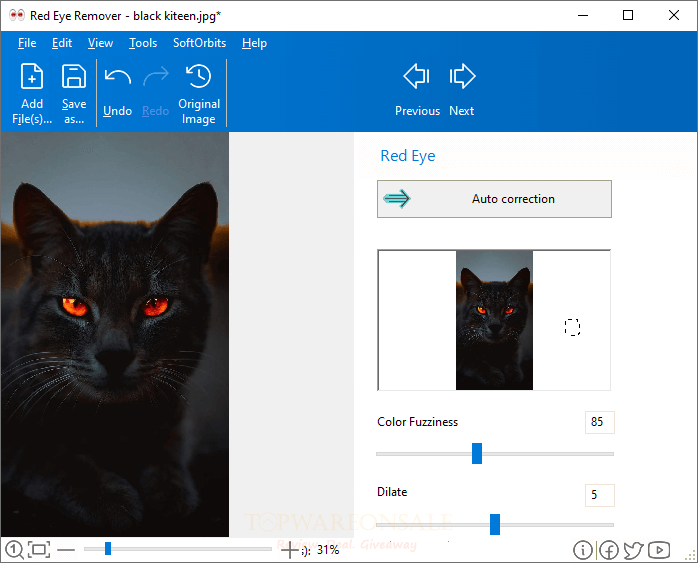698x563 pixels.
Task: Close the Red Eye Remover window
Action: (x=674, y=15)
